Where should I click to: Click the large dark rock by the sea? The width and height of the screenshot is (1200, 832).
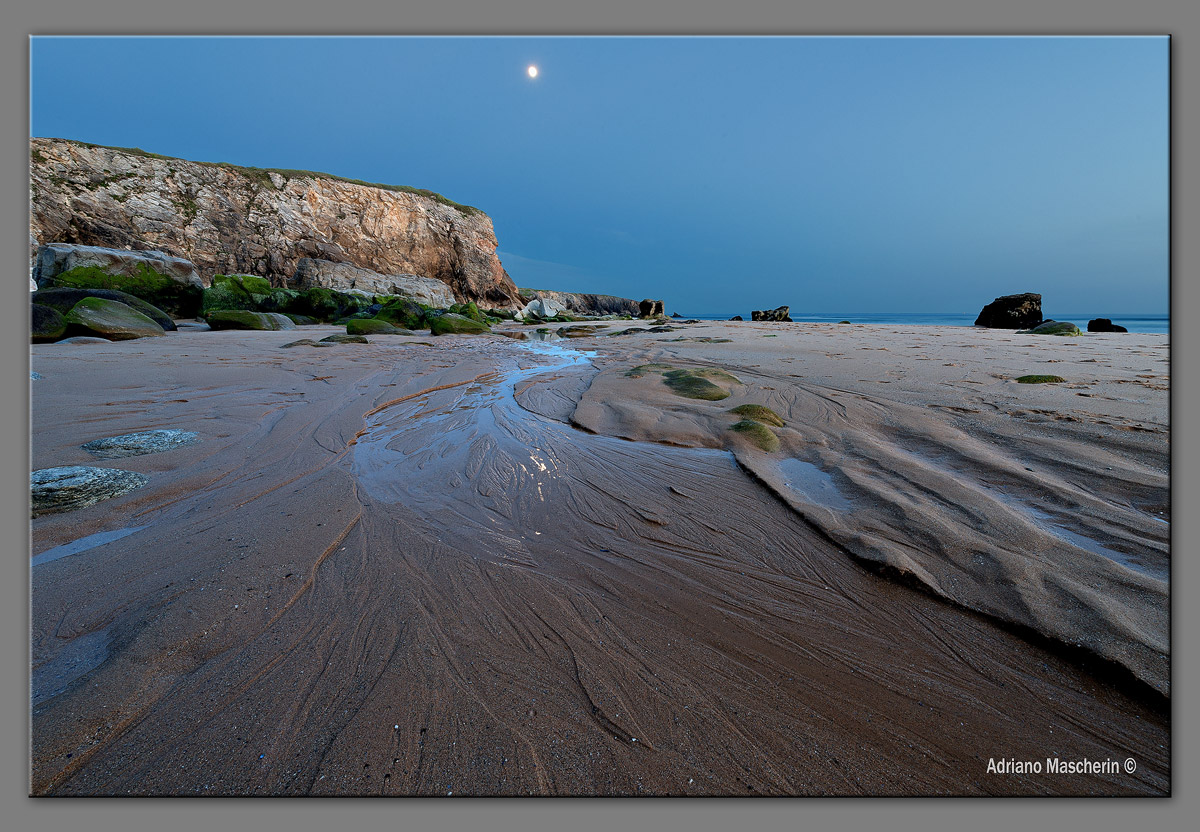coord(1008,311)
